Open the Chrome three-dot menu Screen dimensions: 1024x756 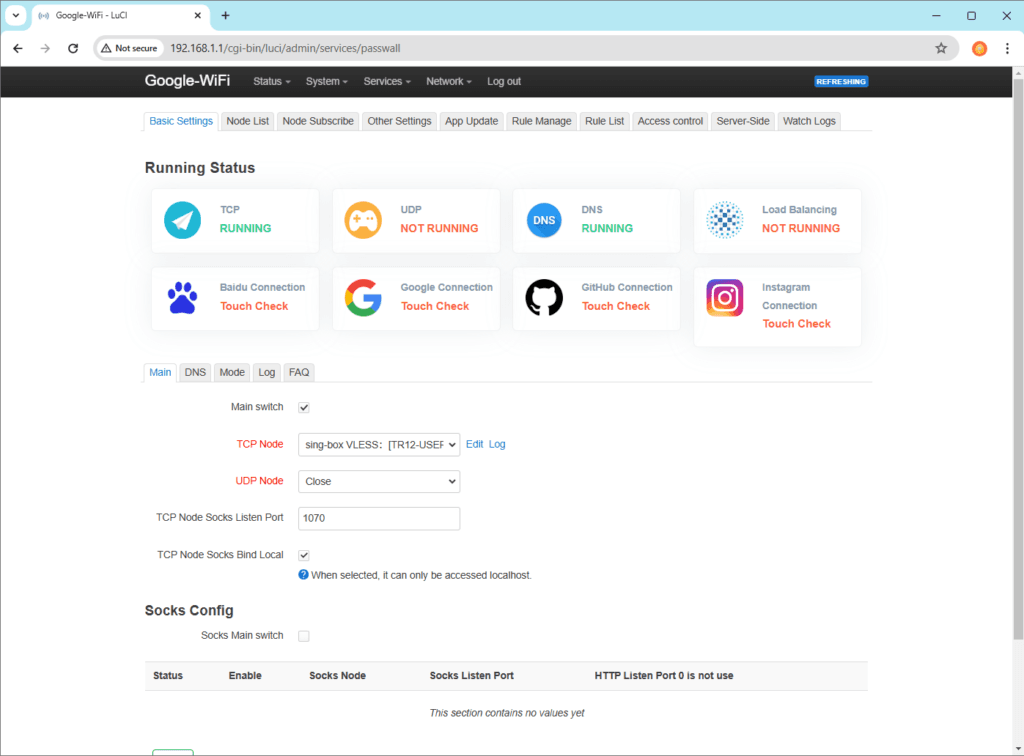[x=1008, y=48]
